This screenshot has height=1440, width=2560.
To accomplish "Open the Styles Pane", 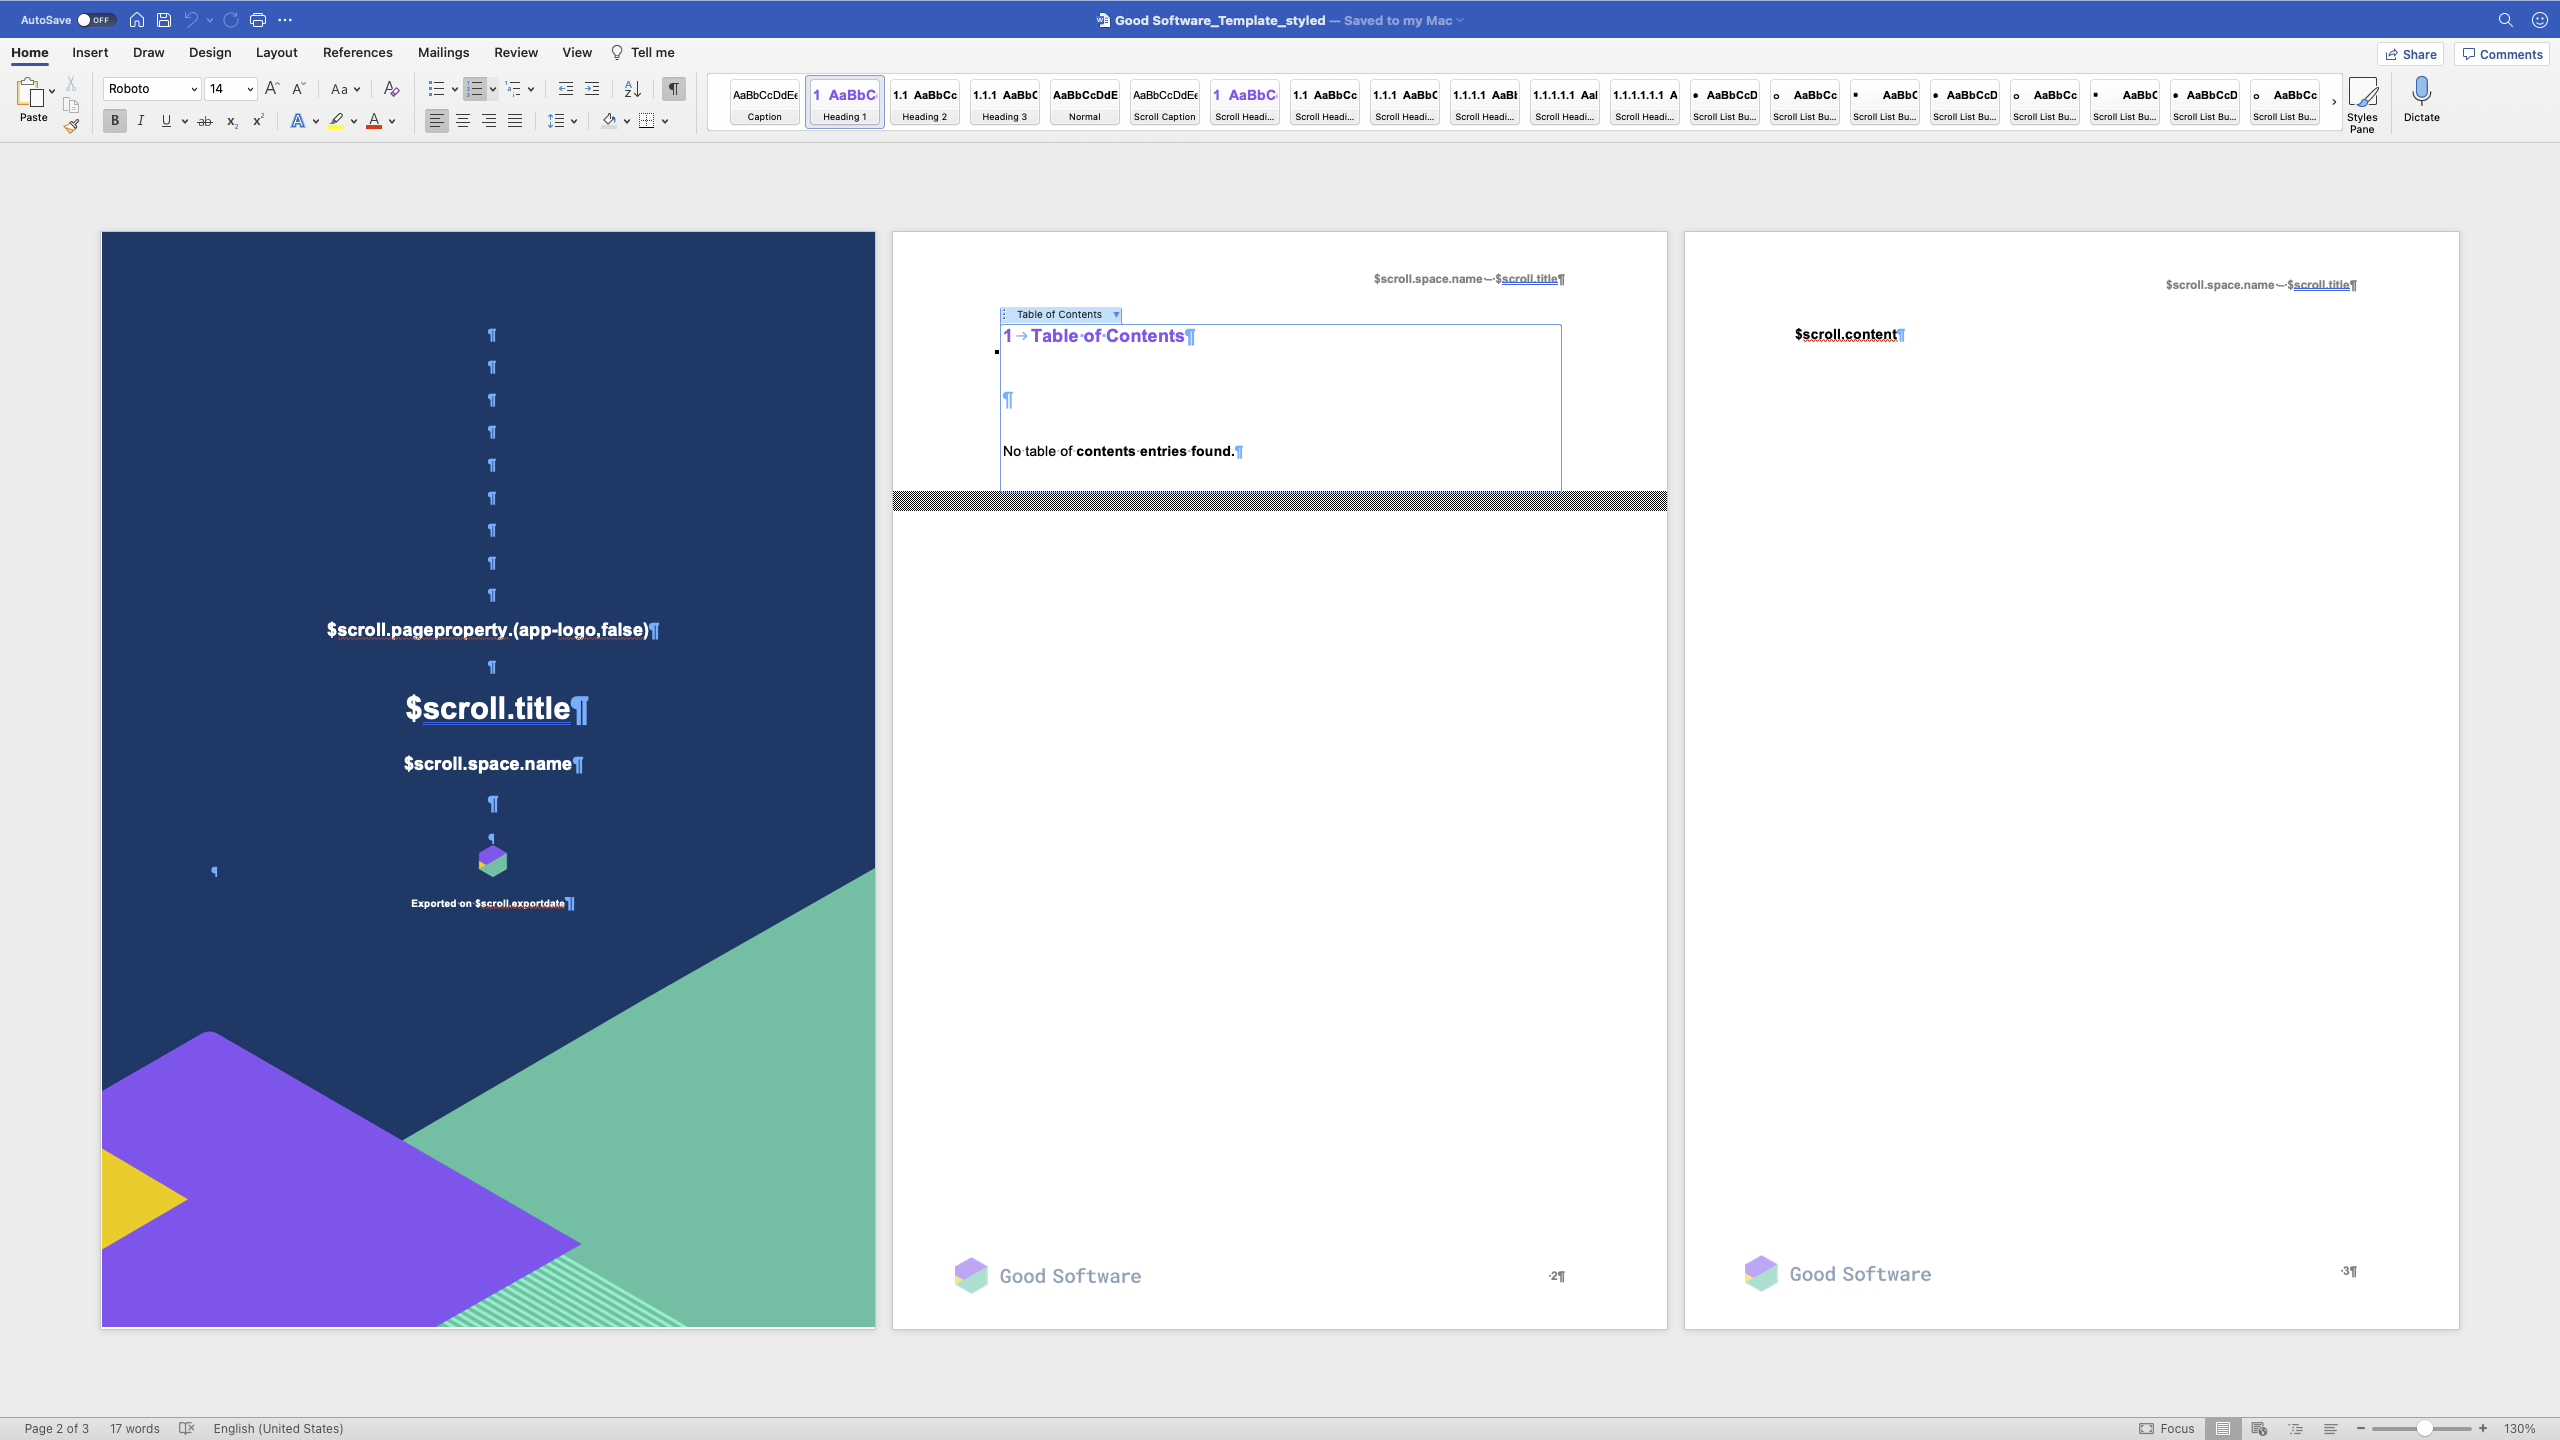I will click(x=2363, y=100).
